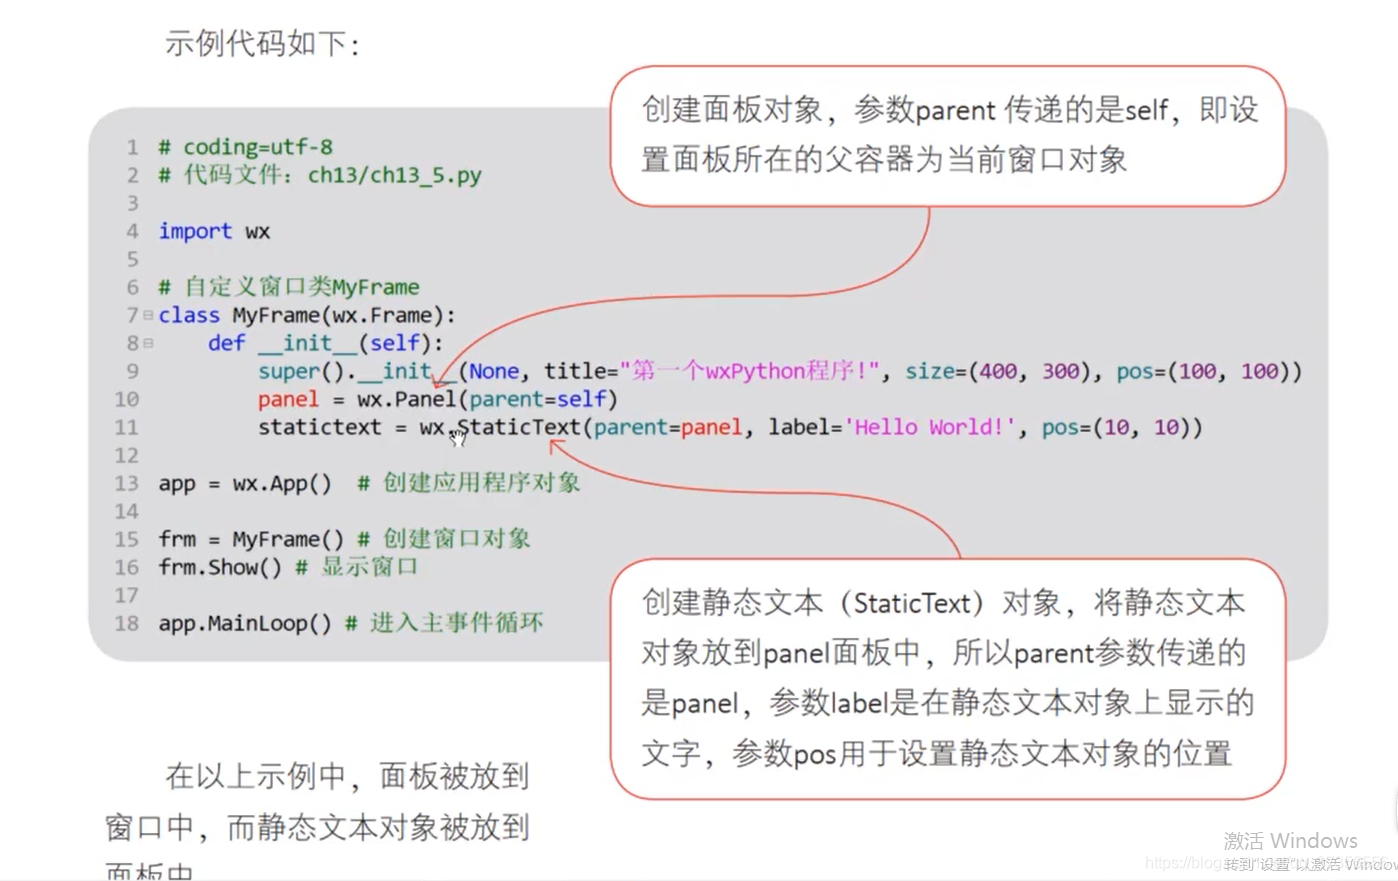
Task: Collapse the class MyFrame fold marker
Action: 148,316
